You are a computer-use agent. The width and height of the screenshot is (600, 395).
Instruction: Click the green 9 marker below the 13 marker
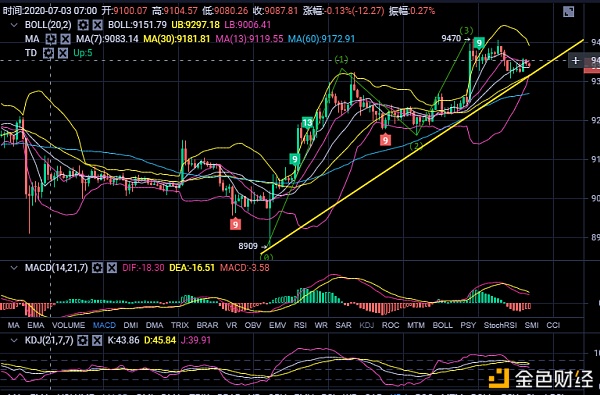[295, 159]
